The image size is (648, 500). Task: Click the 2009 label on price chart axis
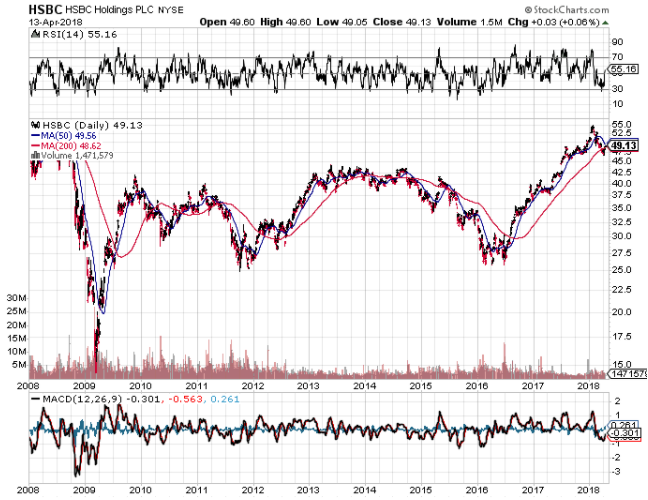(84, 386)
